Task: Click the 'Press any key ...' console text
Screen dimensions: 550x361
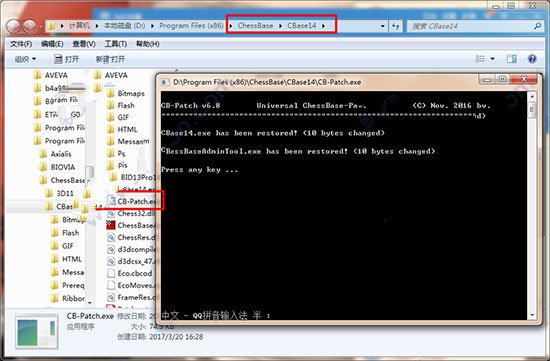Action: 199,170
